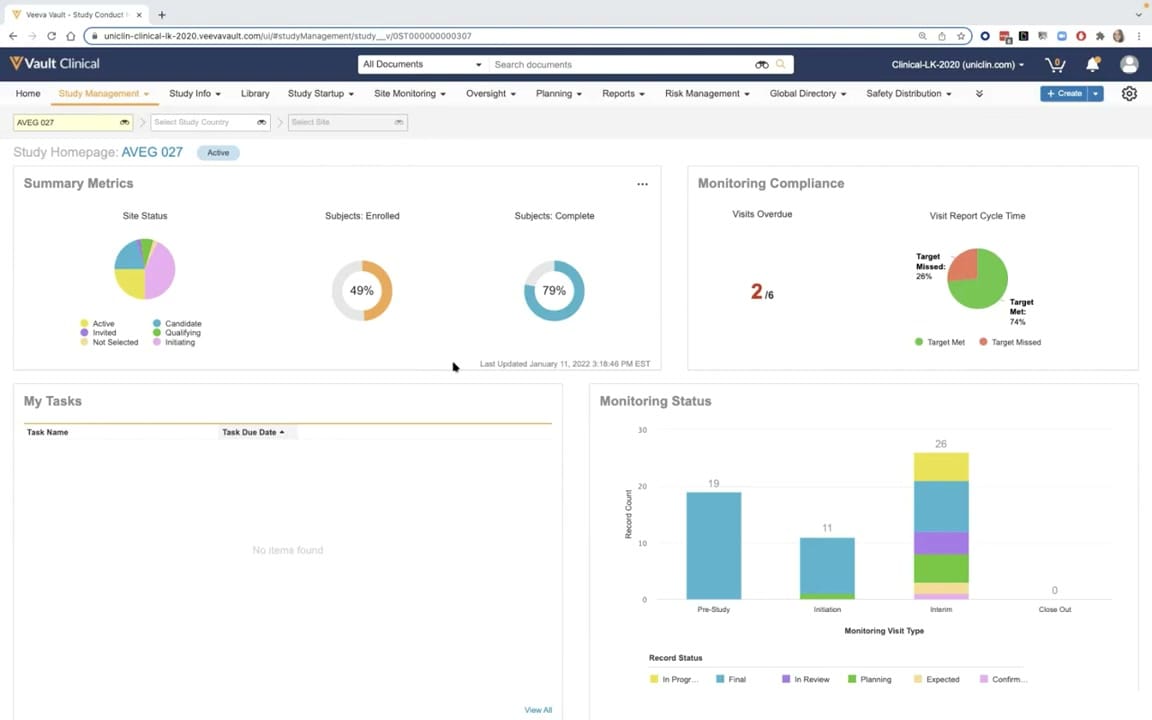Image resolution: width=1152 pixels, height=720 pixels.
Task: Click the Vault Clinical logo
Action: [55, 64]
